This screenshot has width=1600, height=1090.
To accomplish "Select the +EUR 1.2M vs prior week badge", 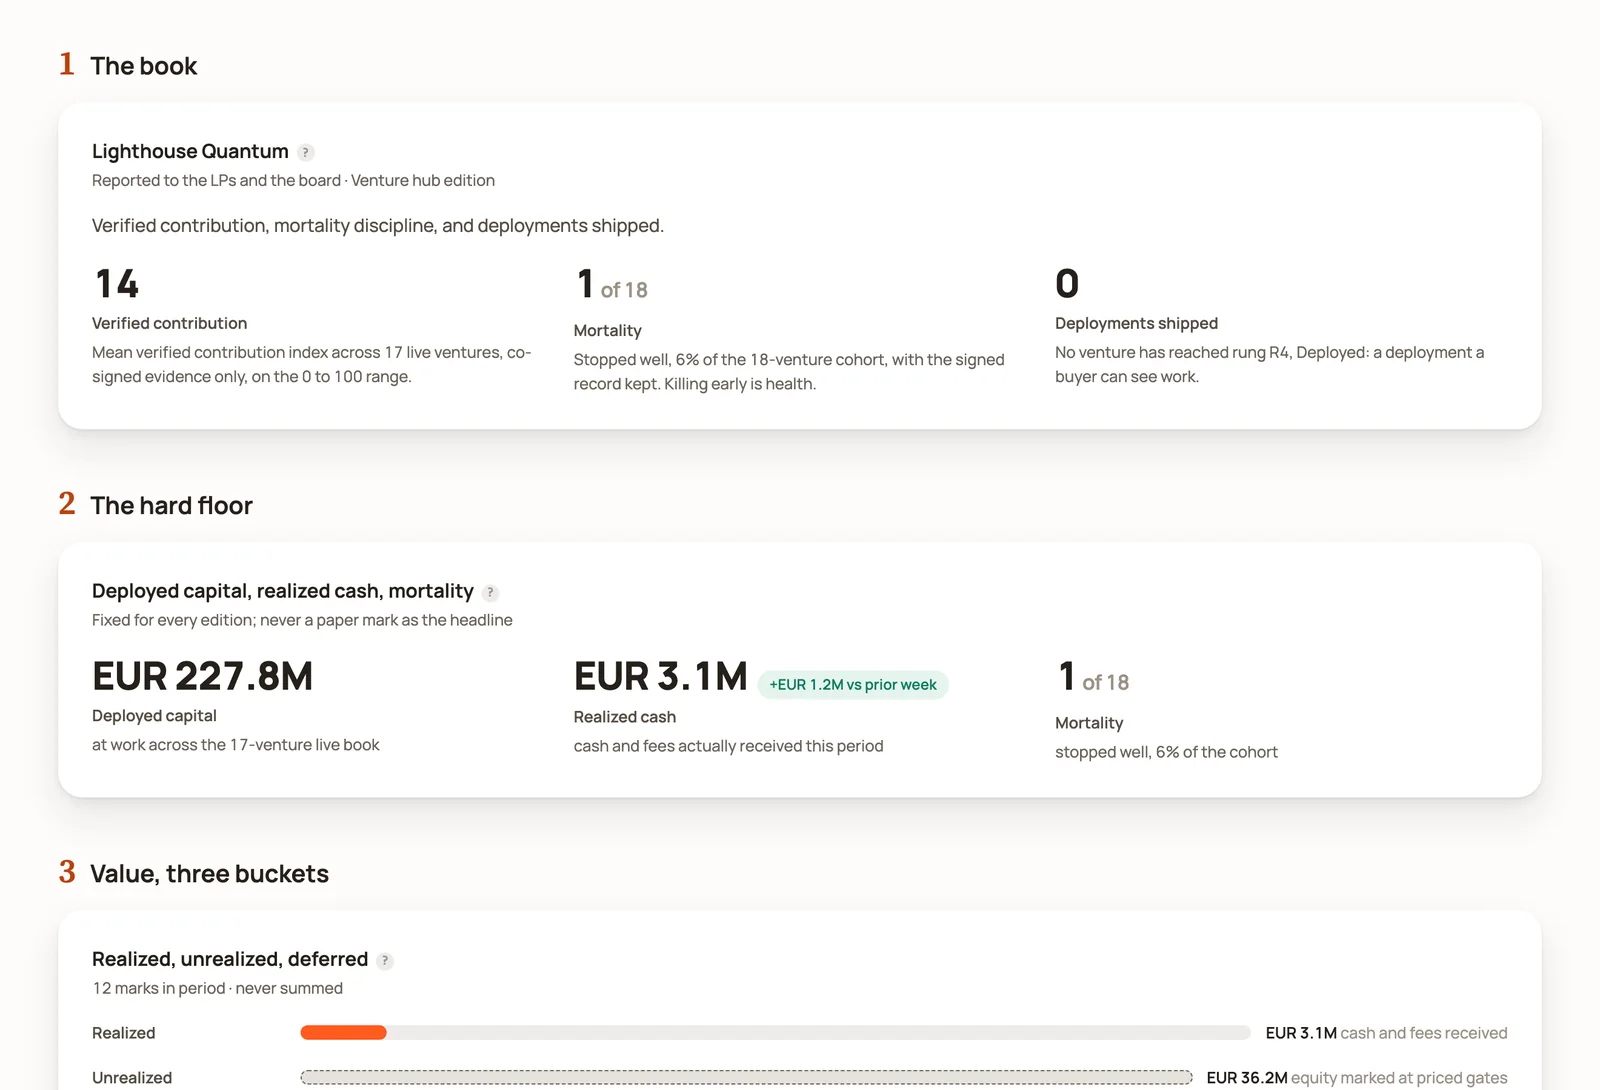I will click(853, 685).
